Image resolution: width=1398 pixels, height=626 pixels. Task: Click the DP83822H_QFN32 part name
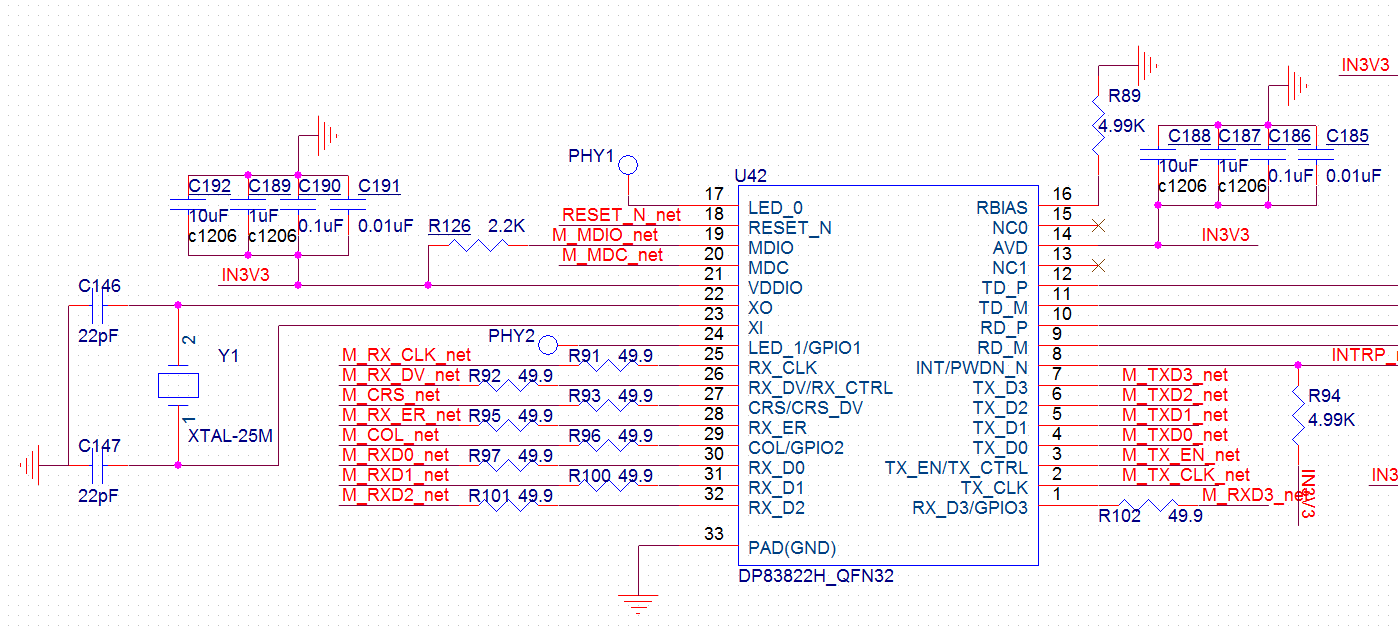[816, 576]
